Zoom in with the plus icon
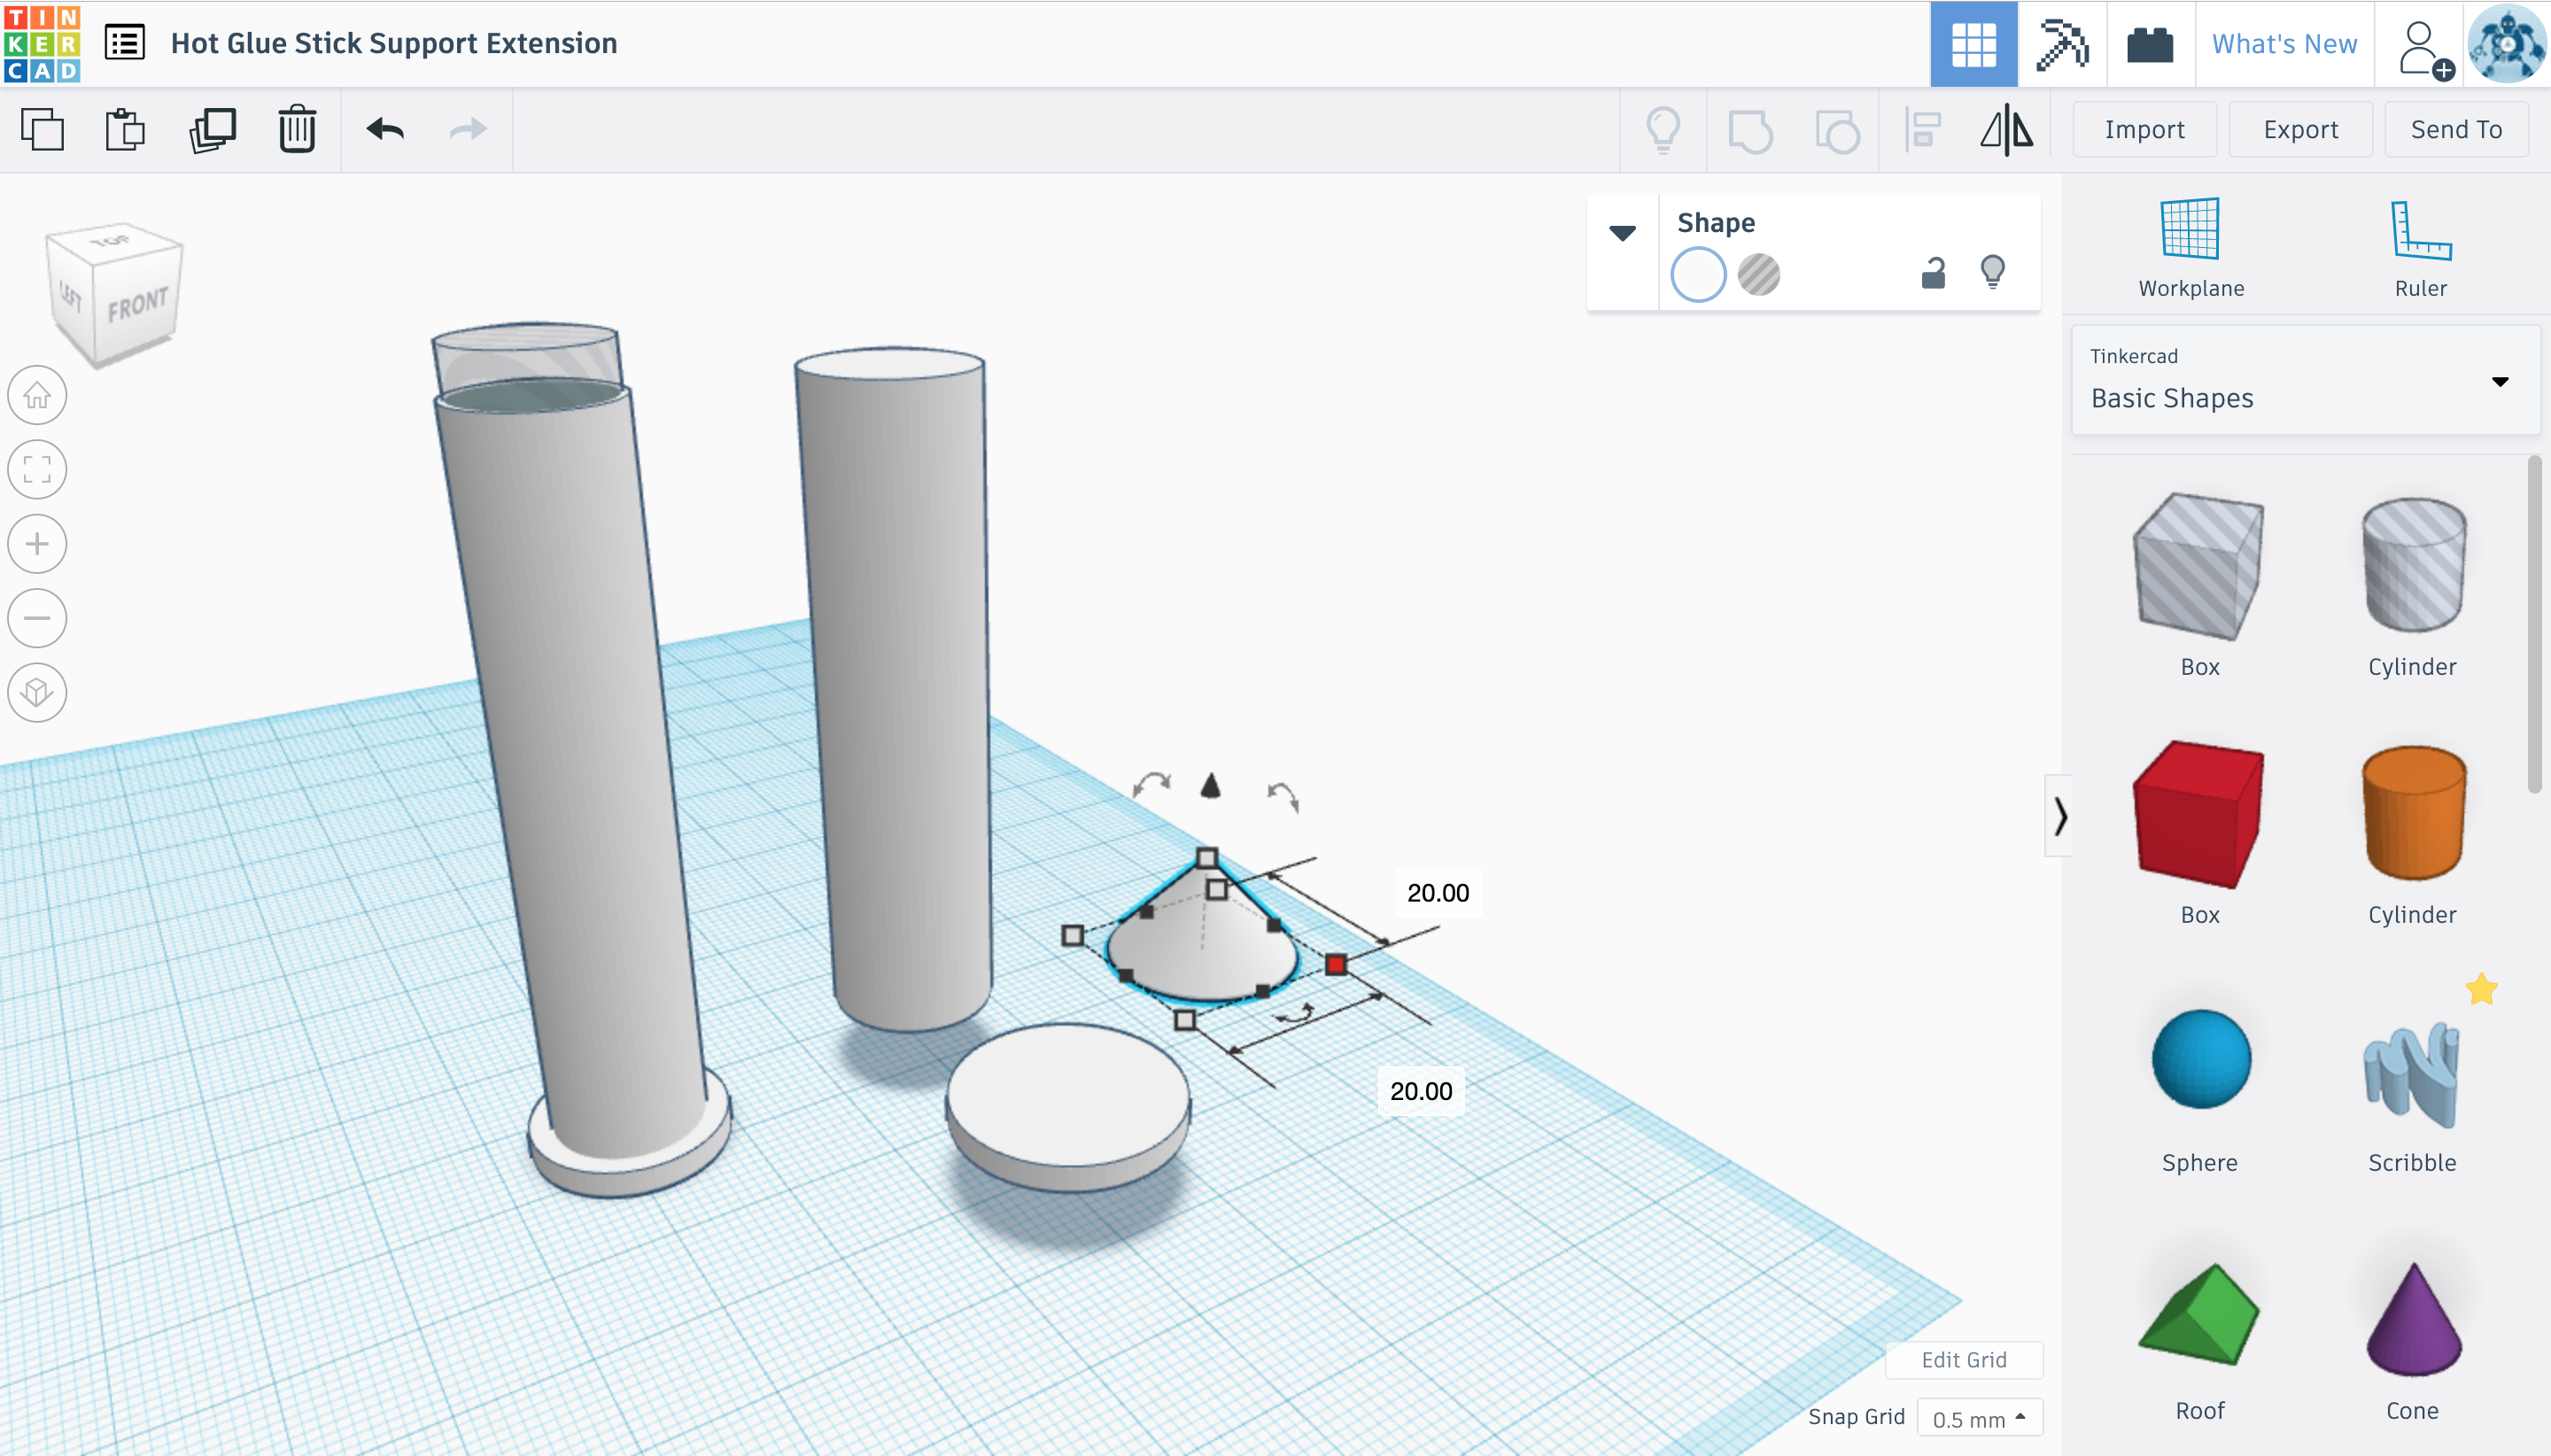 click(37, 544)
